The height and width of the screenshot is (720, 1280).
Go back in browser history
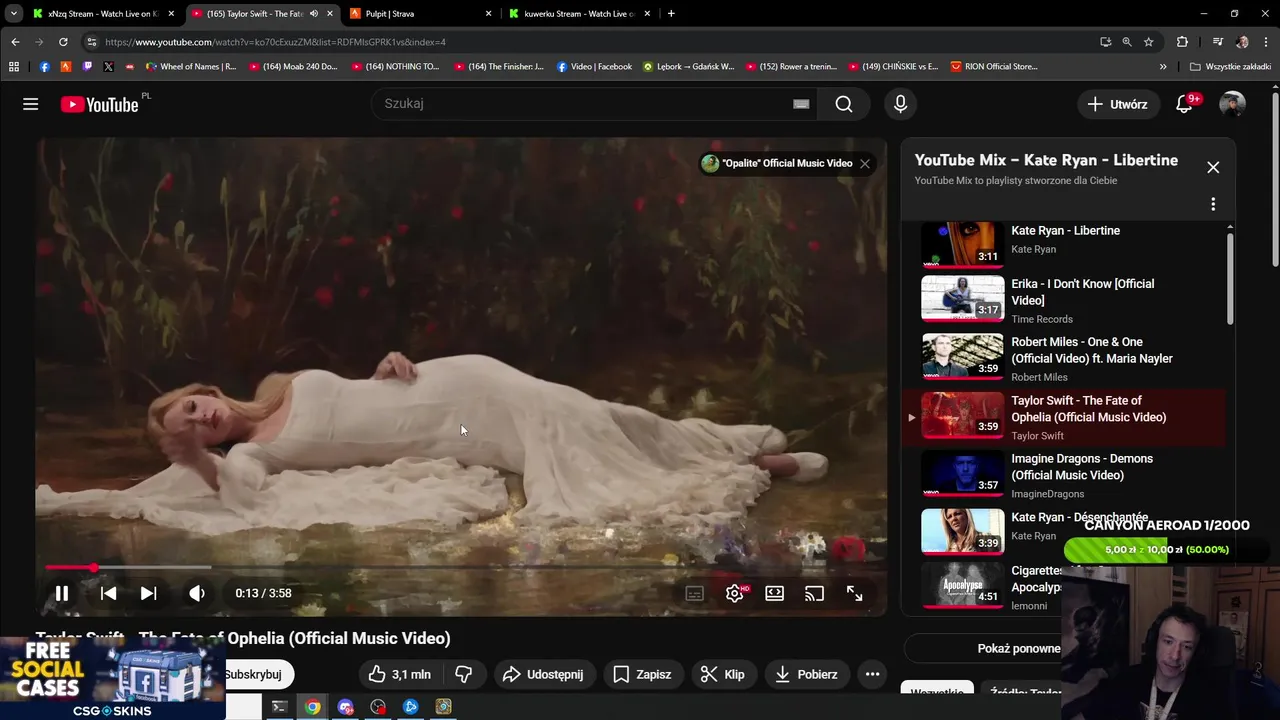point(15,42)
